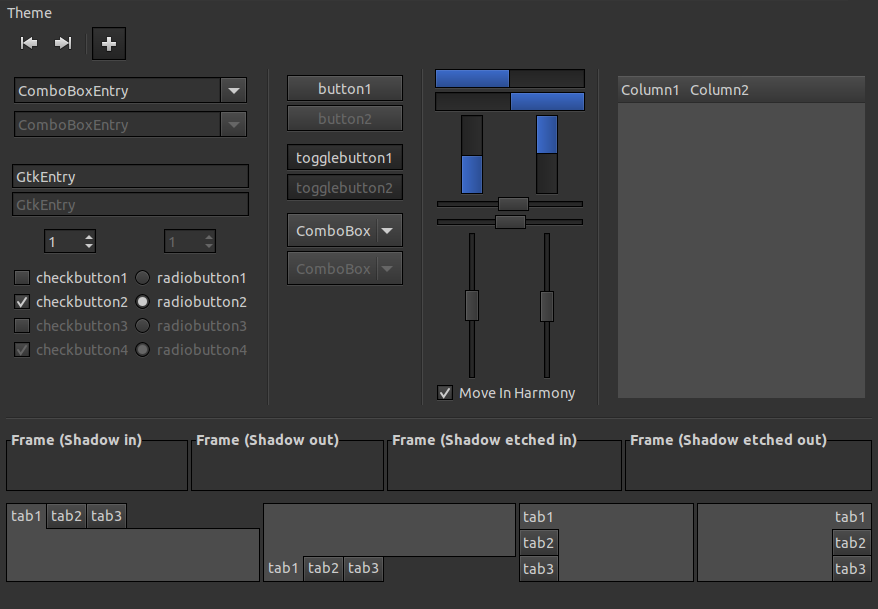Focus the active ComboBoxEntry text field
The height and width of the screenshot is (609, 878).
(118, 90)
